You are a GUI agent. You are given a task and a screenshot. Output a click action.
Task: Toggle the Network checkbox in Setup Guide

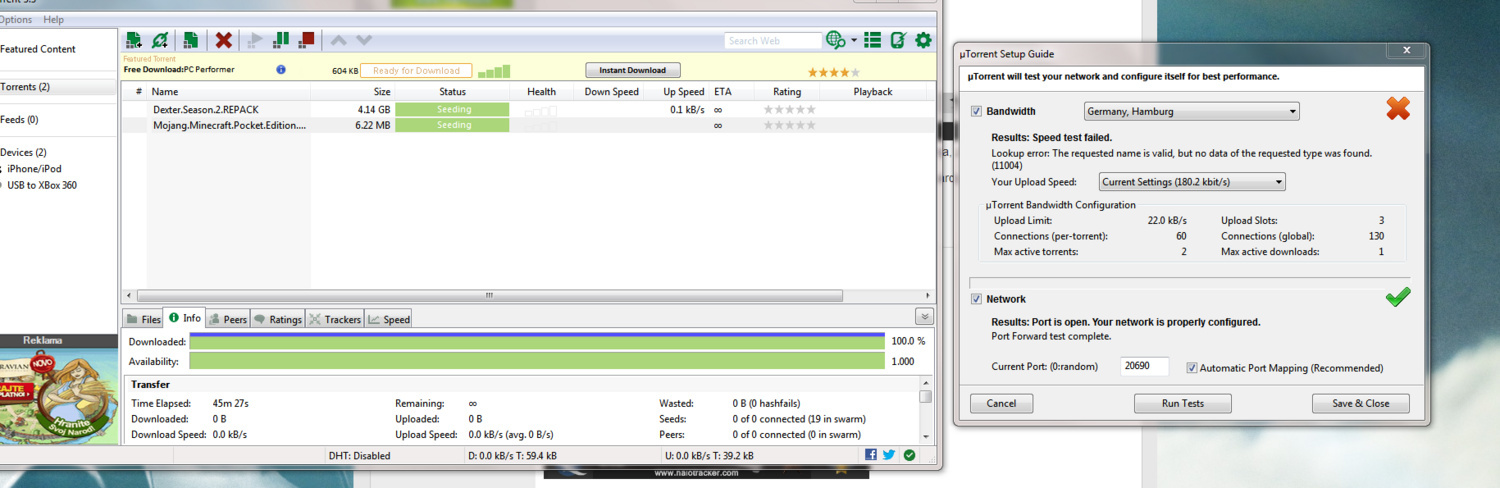point(977,299)
